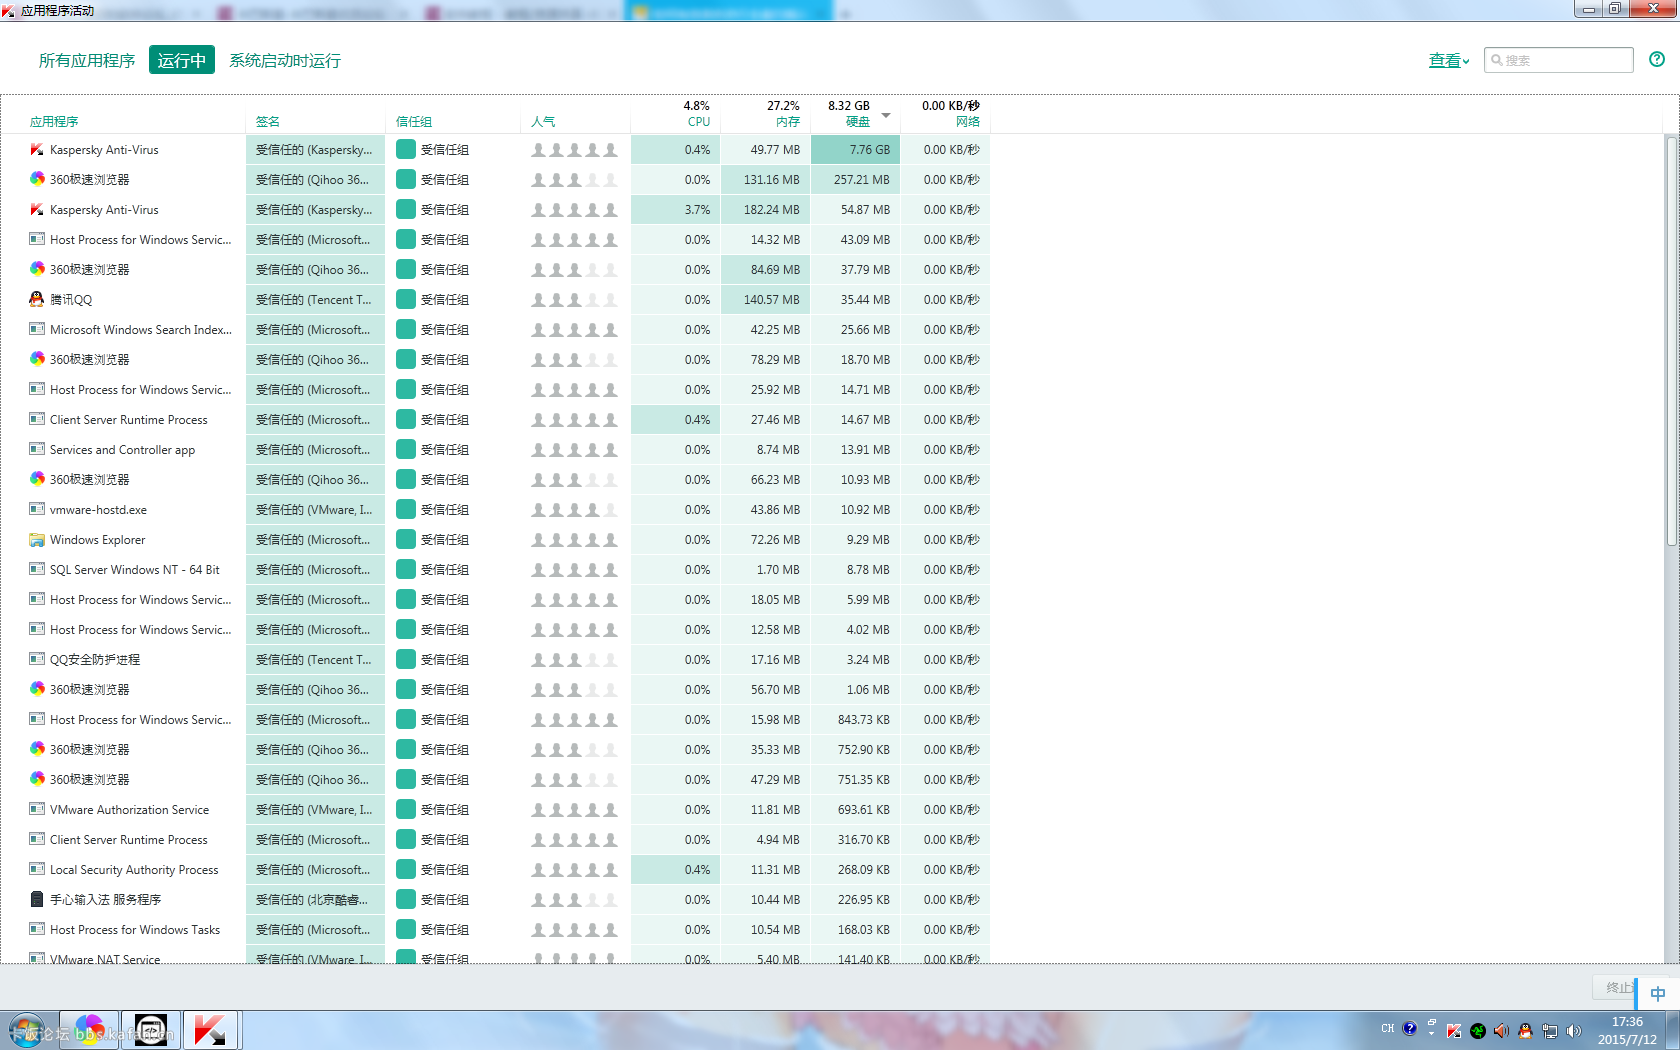Click the 140.57 MB memory cell
1680x1050 pixels.
(766, 299)
